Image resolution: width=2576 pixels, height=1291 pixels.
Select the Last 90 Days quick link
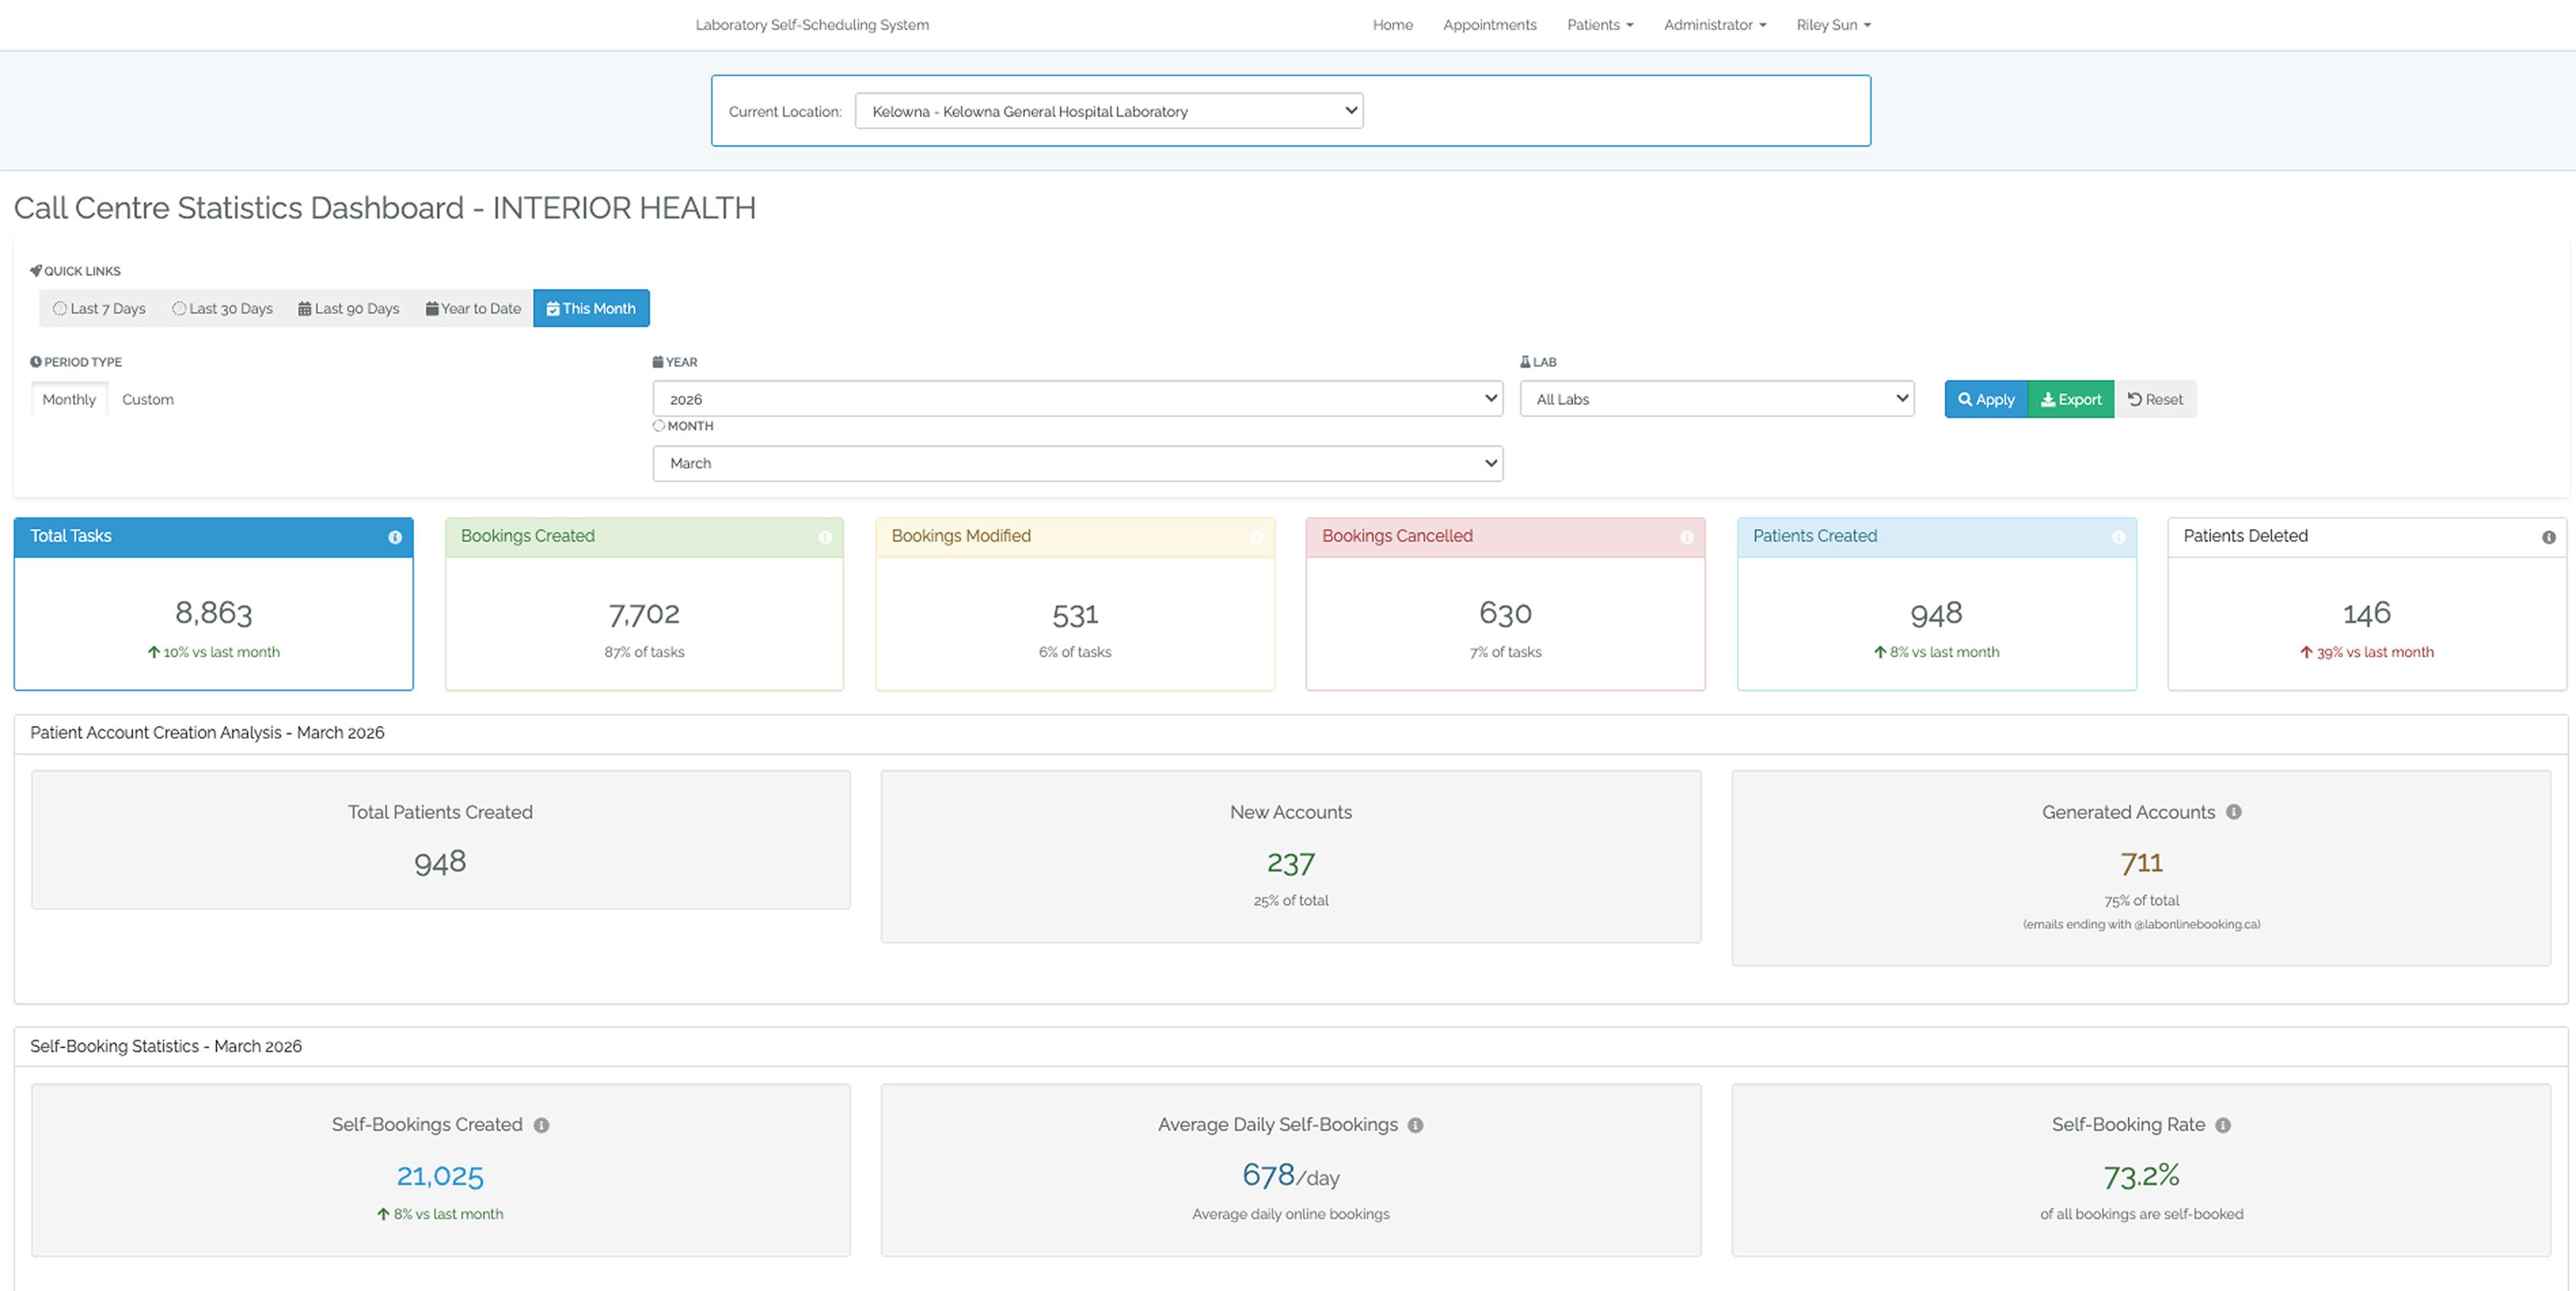coord(349,308)
